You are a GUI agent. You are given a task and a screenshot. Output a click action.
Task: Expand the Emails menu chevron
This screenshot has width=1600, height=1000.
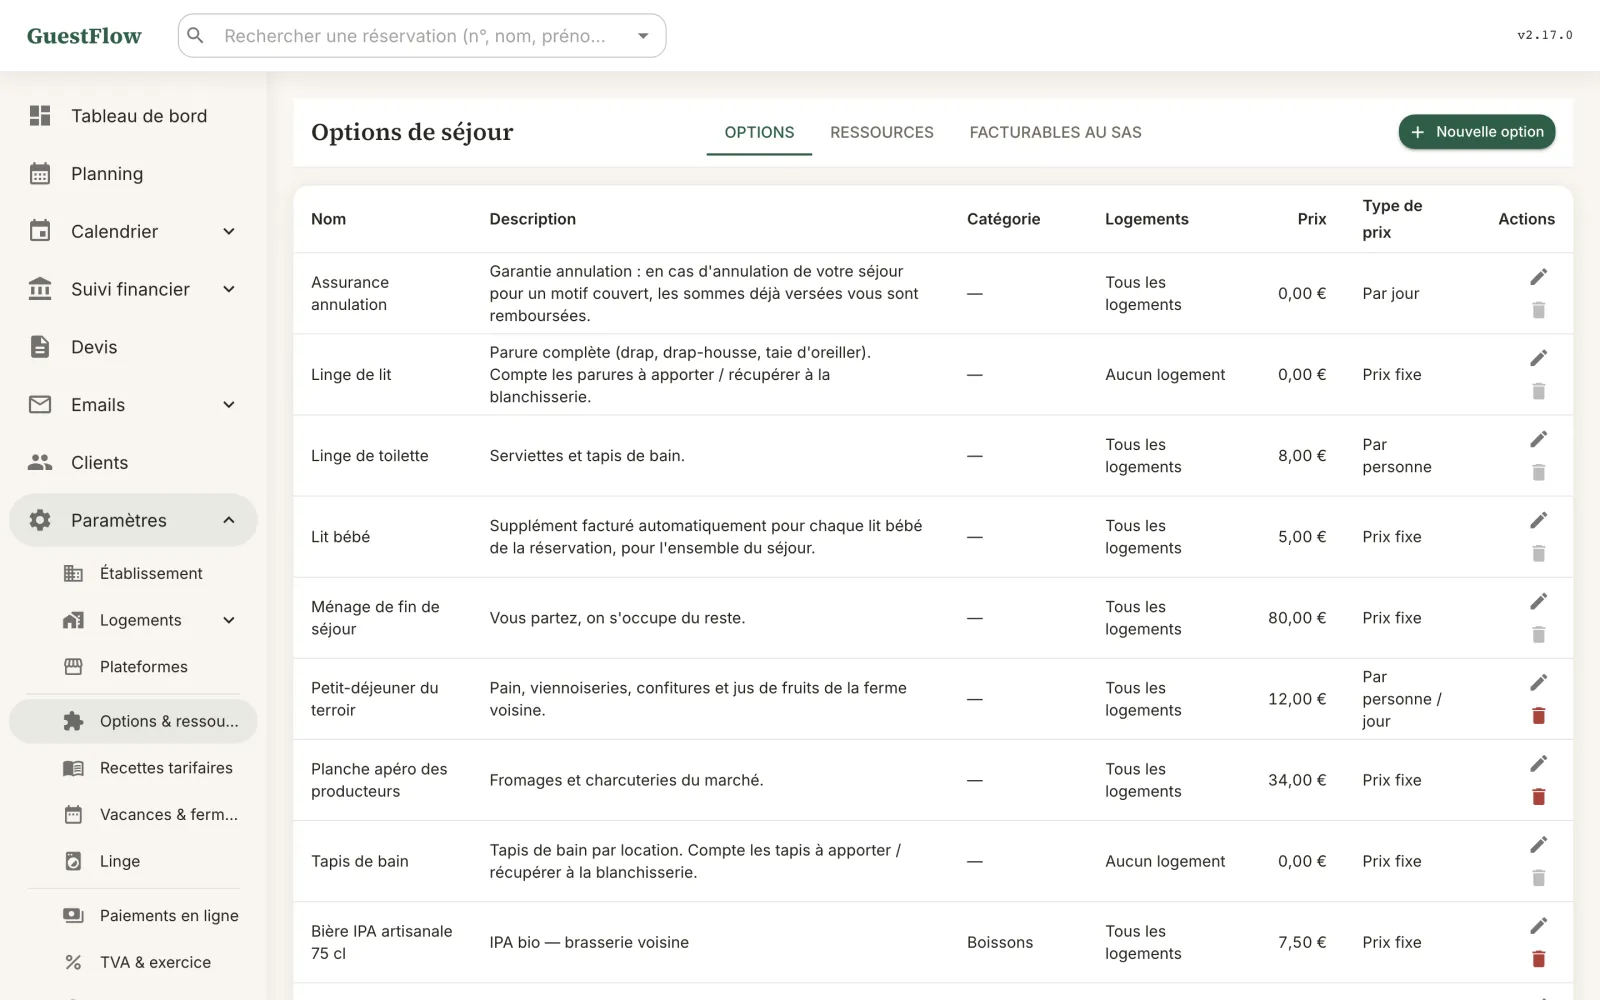coord(229,405)
